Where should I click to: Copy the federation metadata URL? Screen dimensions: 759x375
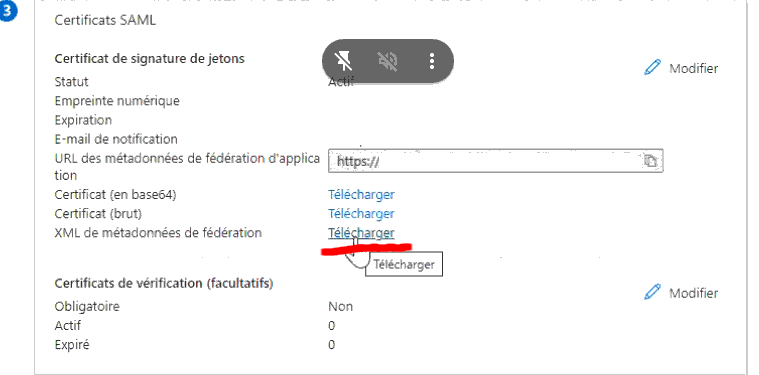pos(651,161)
